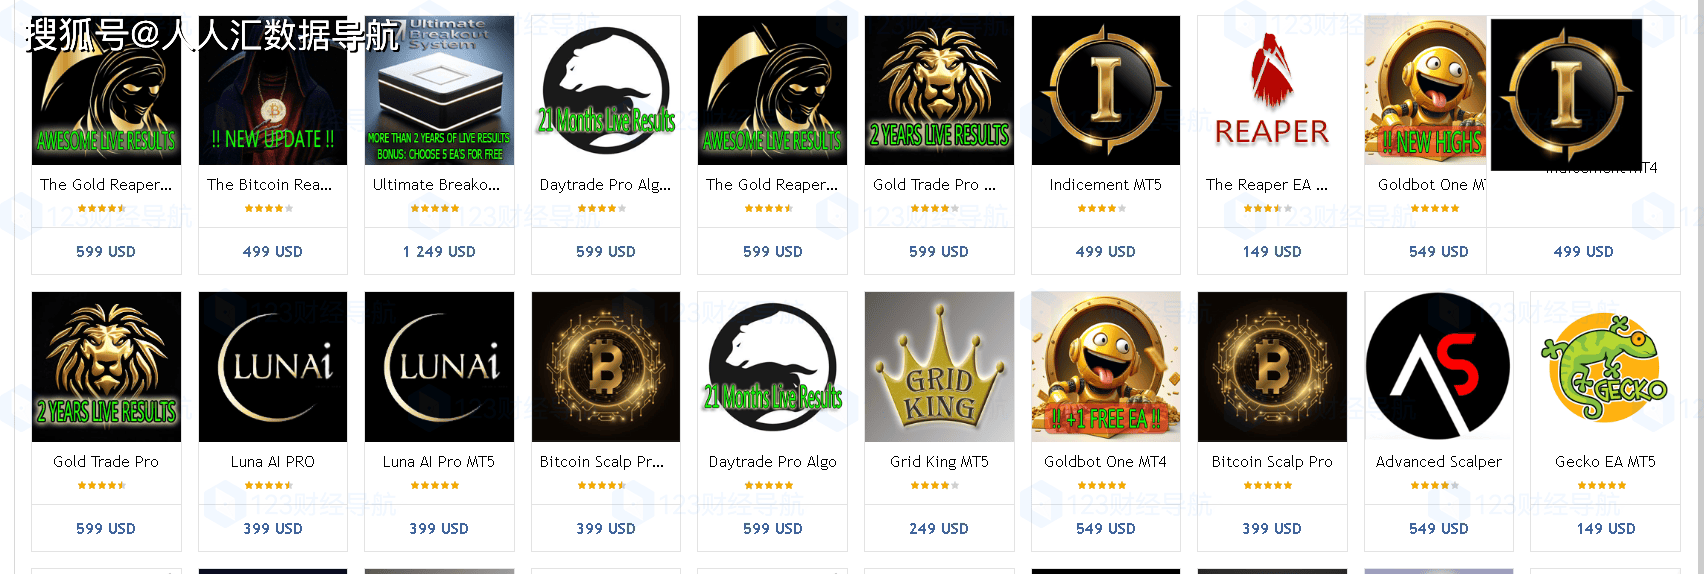The width and height of the screenshot is (1704, 574).
Task: Click the Luna AI Pro MT5 name link
Action: tap(439, 462)
